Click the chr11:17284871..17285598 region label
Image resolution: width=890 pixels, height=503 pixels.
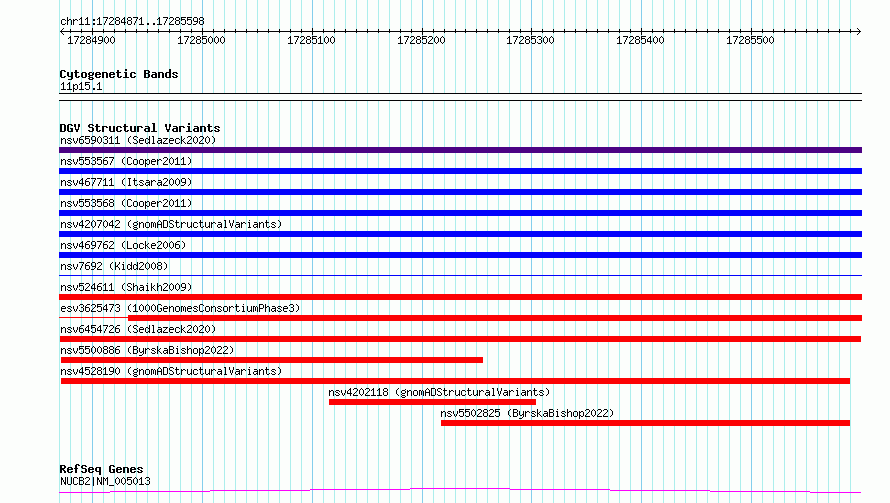tap(132, 21)
